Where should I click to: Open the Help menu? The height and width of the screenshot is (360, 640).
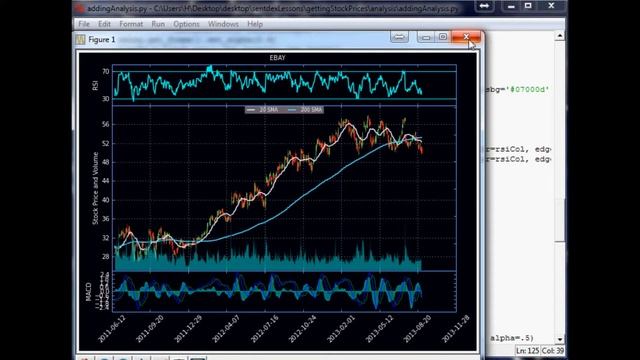point(255,24)
